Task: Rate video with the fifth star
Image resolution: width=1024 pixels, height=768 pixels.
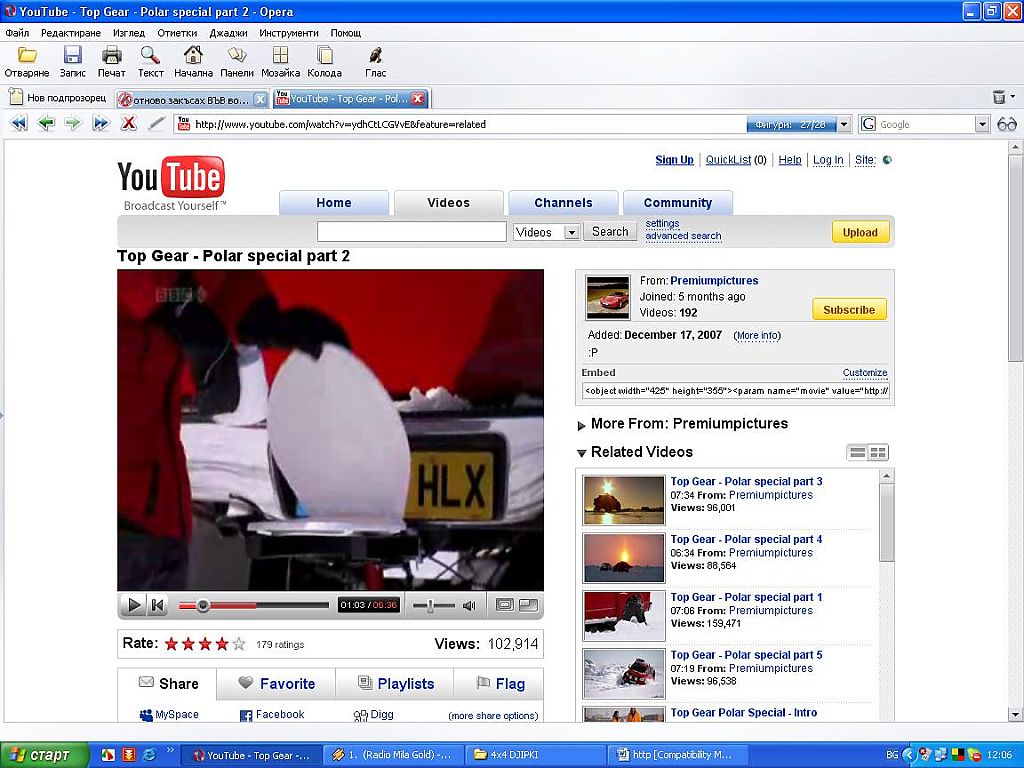Action: click(239, 645)
